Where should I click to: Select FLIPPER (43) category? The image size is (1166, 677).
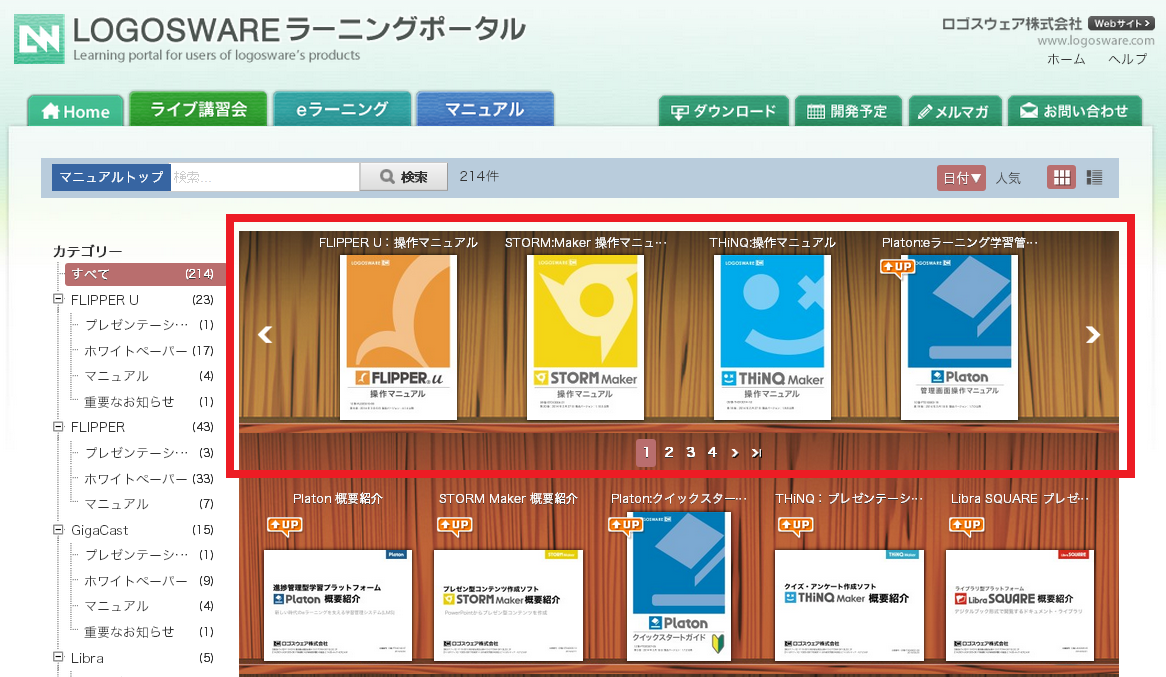coord(142,427)
